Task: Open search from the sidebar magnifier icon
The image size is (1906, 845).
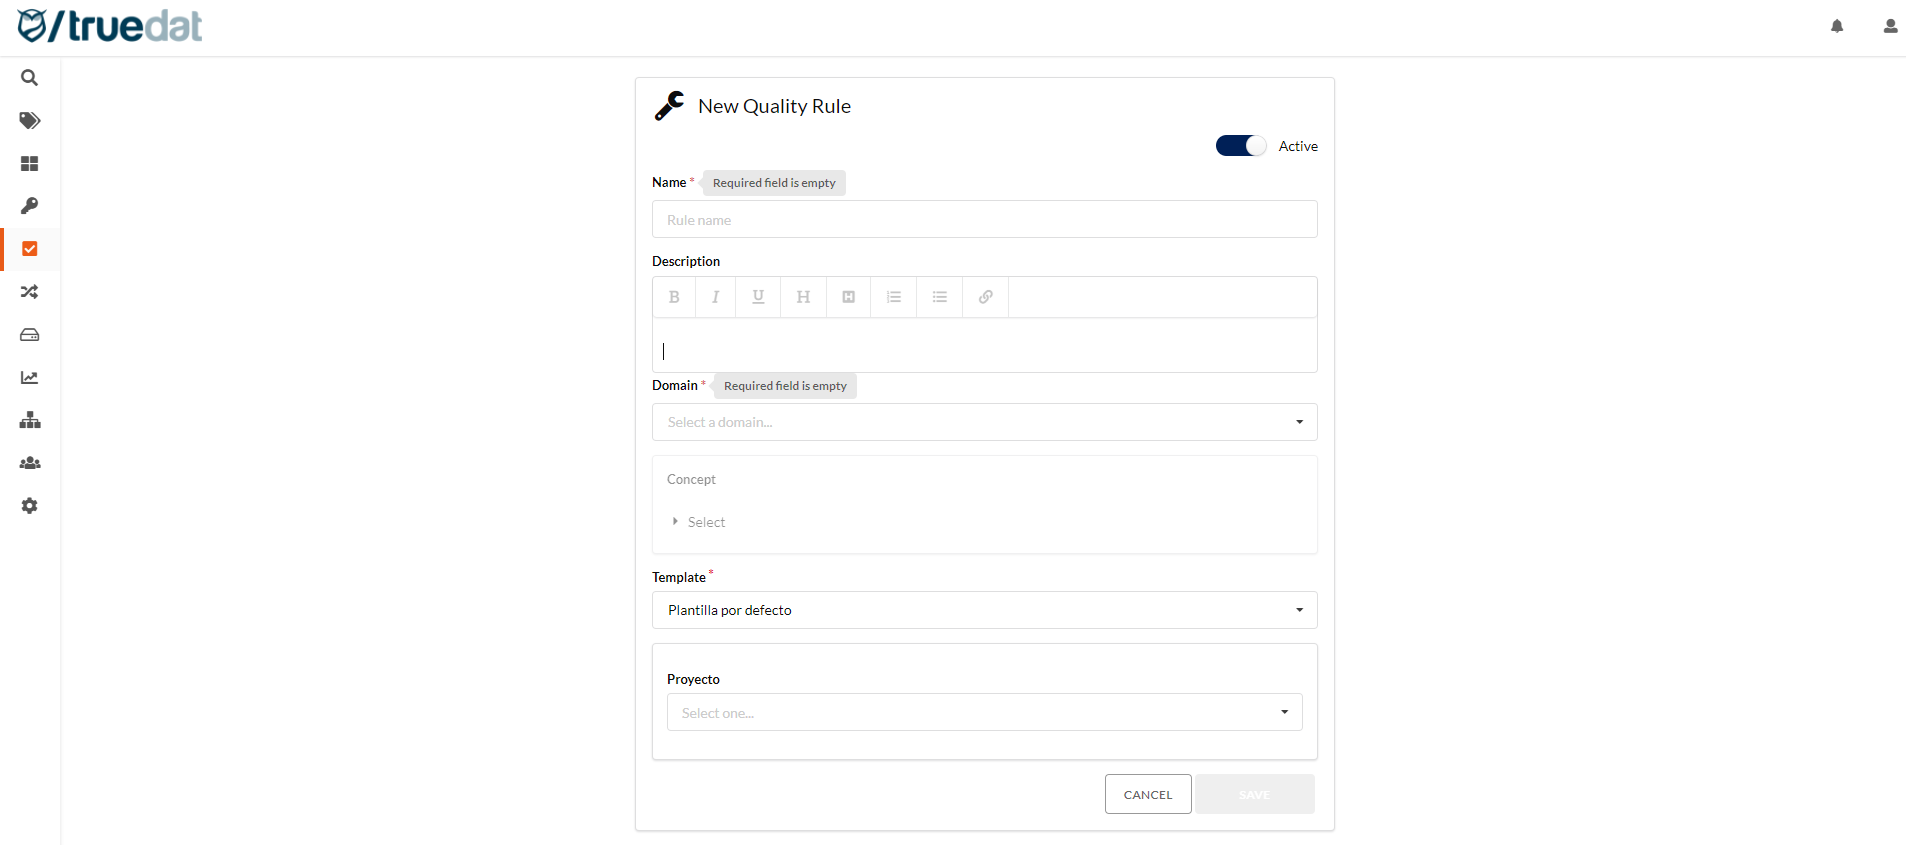Action: (x=30, y=78)
